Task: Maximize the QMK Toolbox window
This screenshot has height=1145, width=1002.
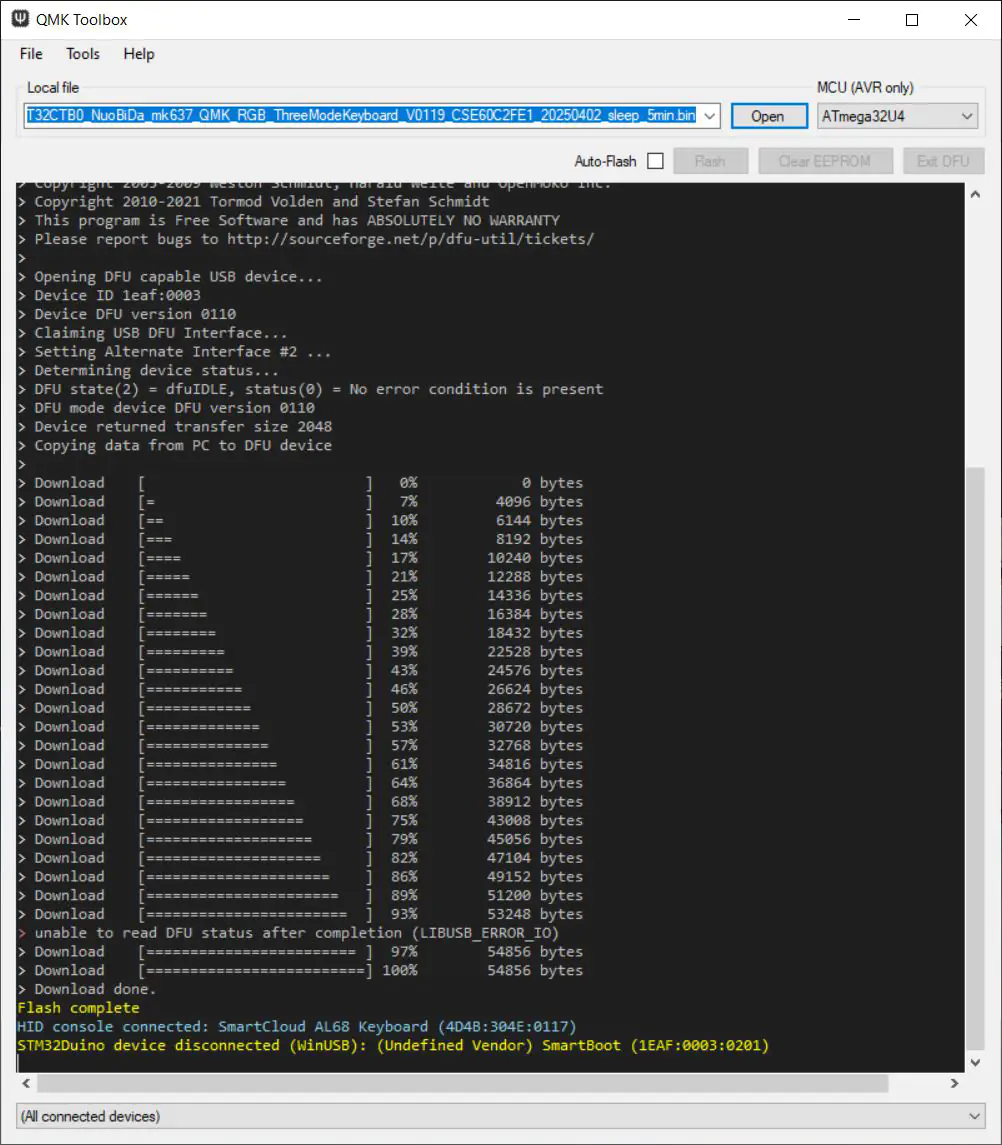Action: 912,20
